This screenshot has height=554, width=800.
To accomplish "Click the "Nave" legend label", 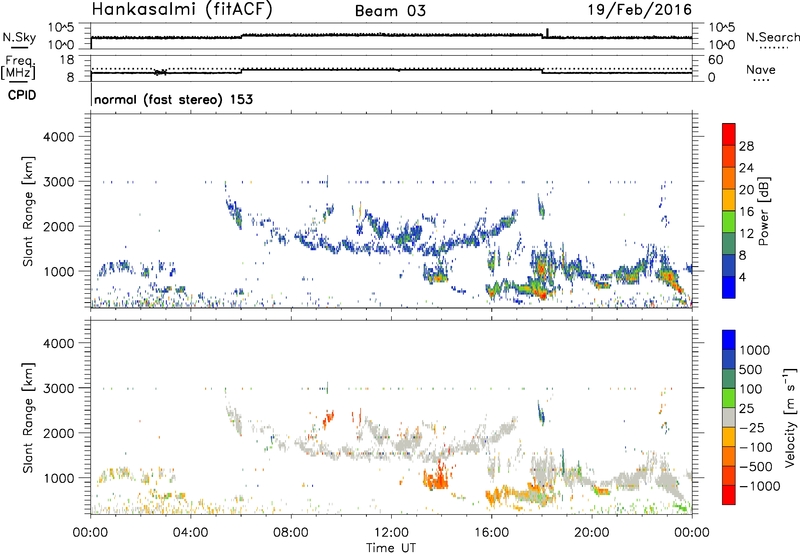I will [761, 70].
